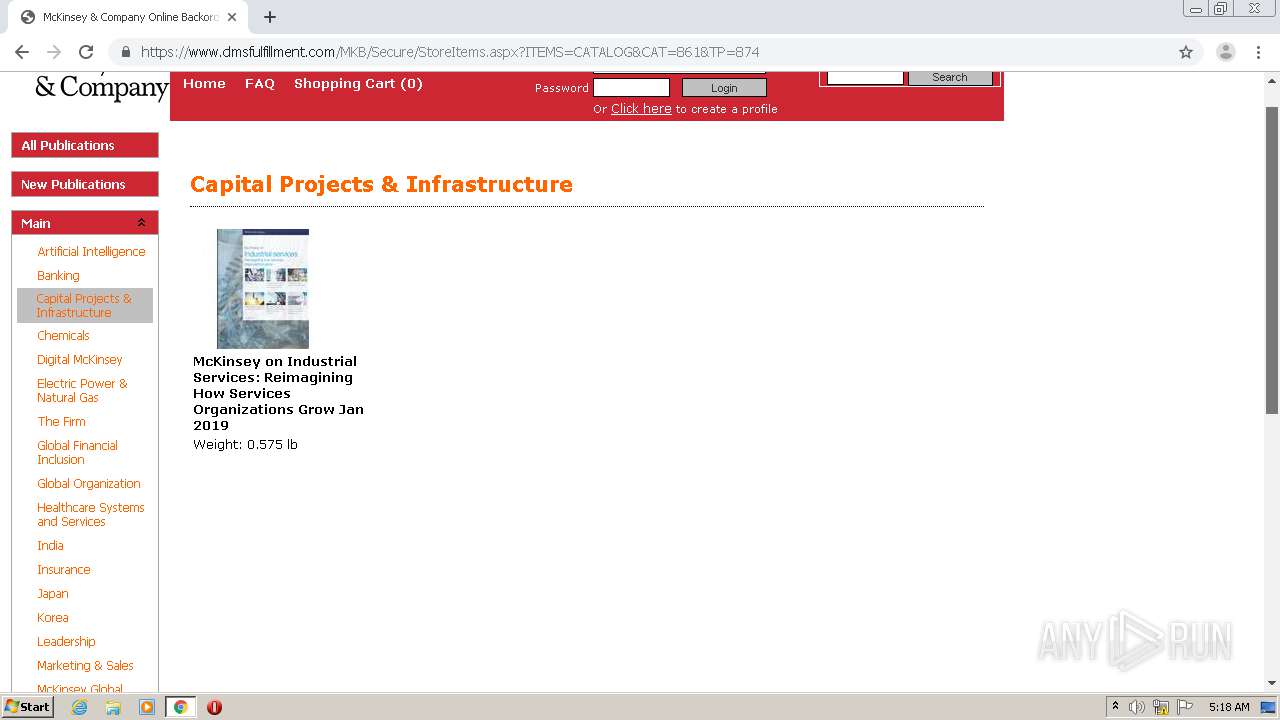The height and width of the screenshot is (720, 1280).
Task: Collapse the Main sidebar section
Action: (141, 223)
